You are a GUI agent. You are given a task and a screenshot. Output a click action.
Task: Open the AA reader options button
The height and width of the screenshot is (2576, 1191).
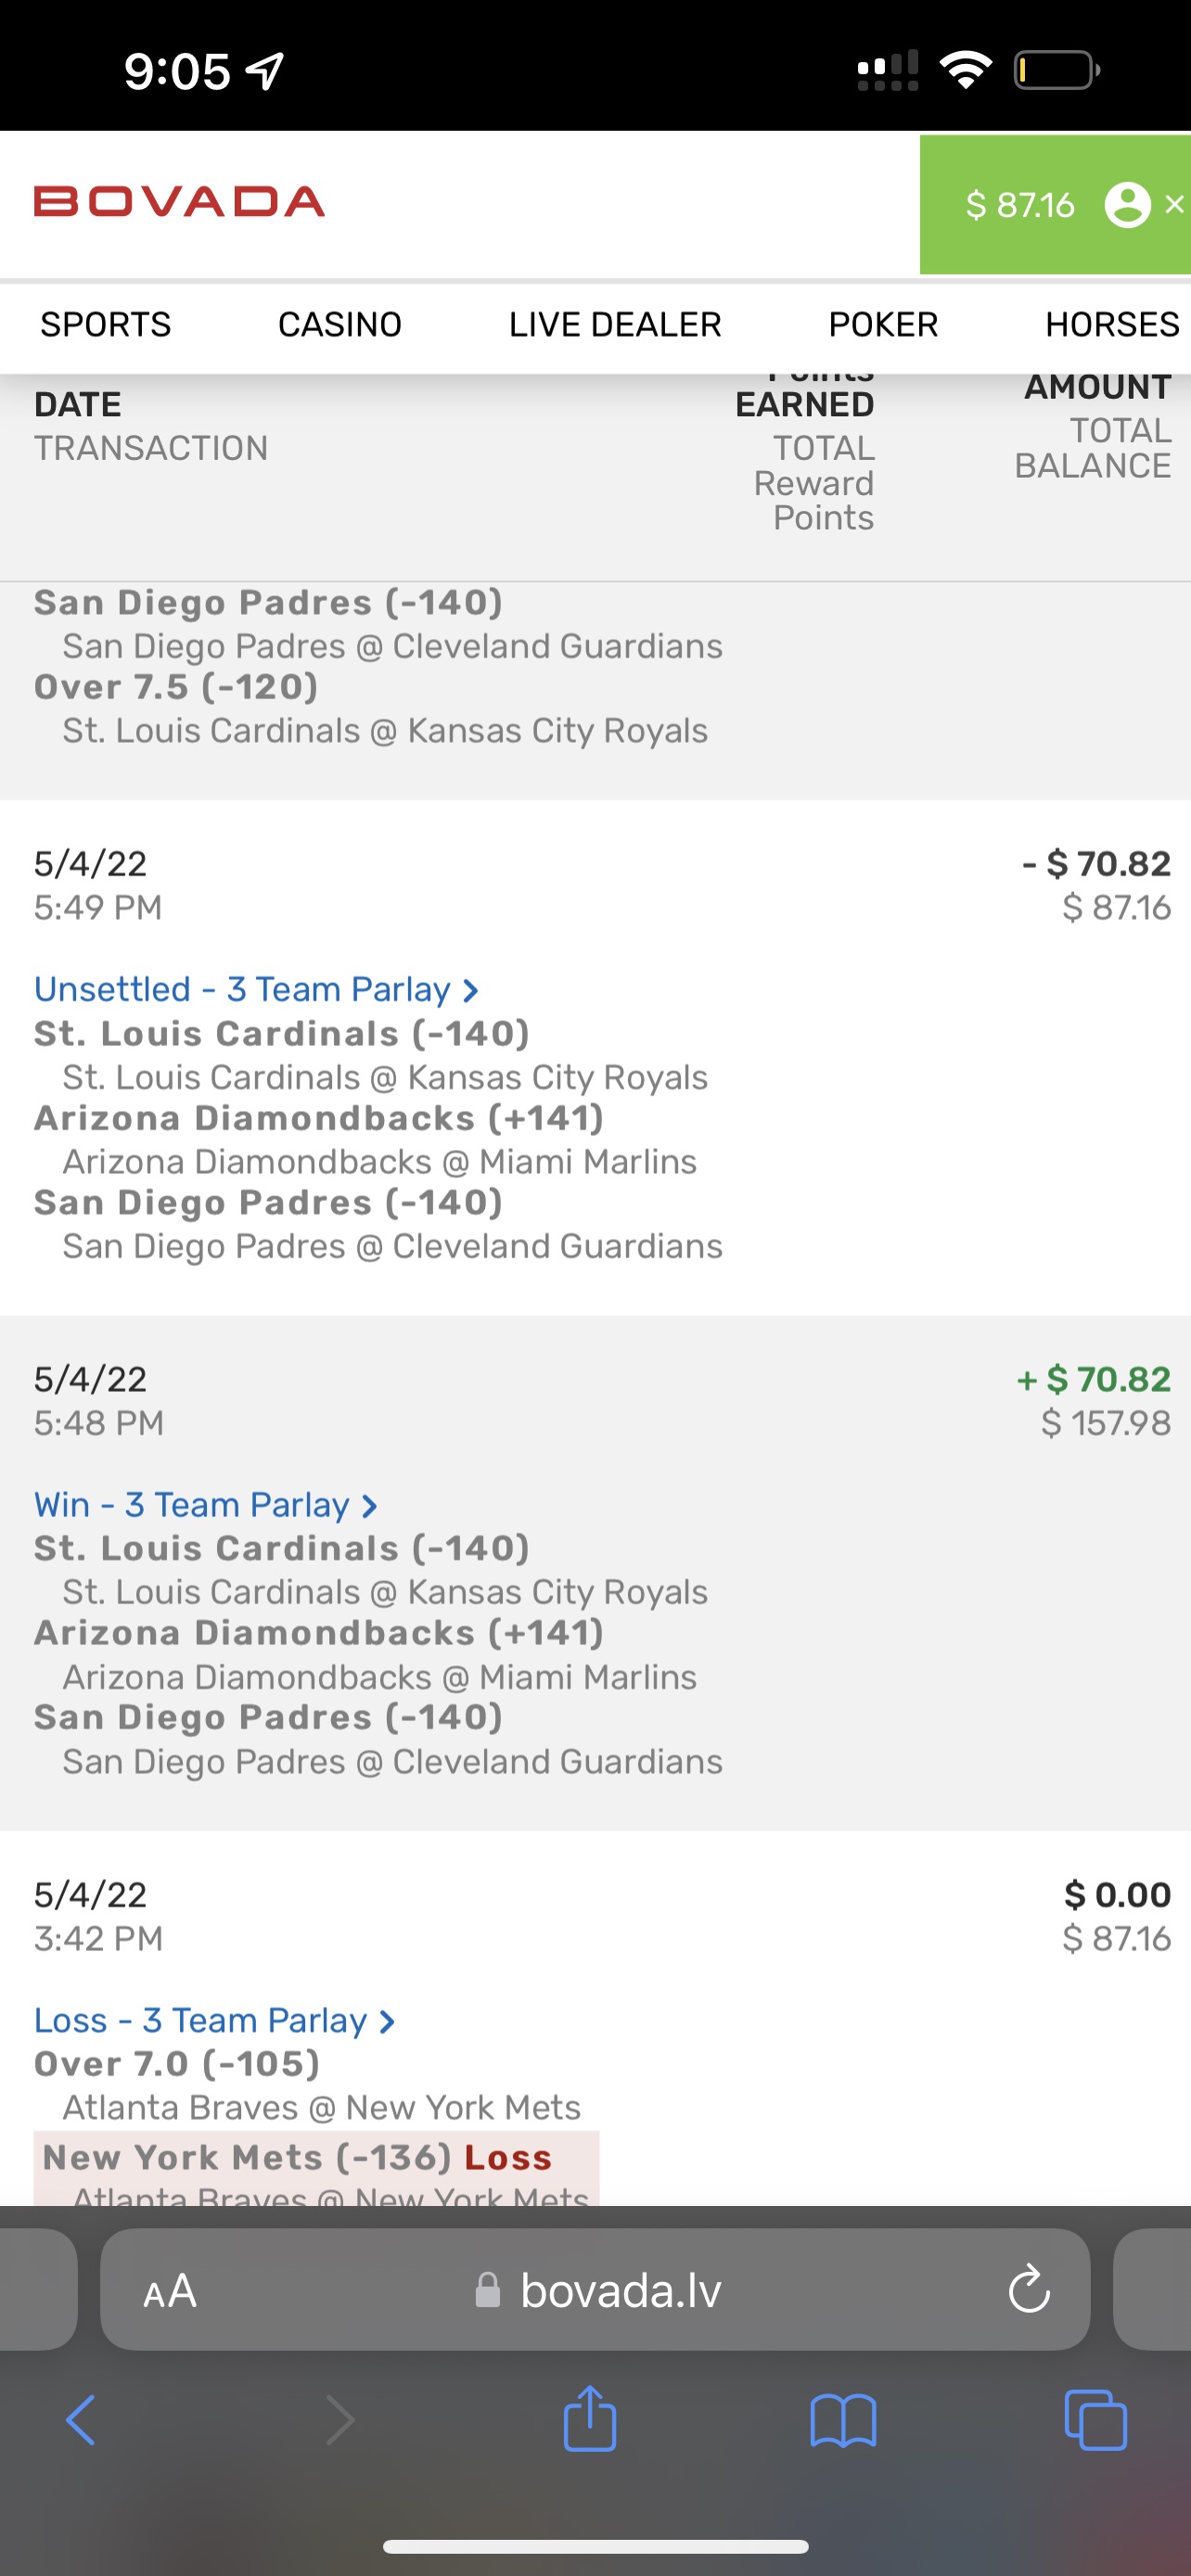pyautogui.click(x=170, y=2291)
